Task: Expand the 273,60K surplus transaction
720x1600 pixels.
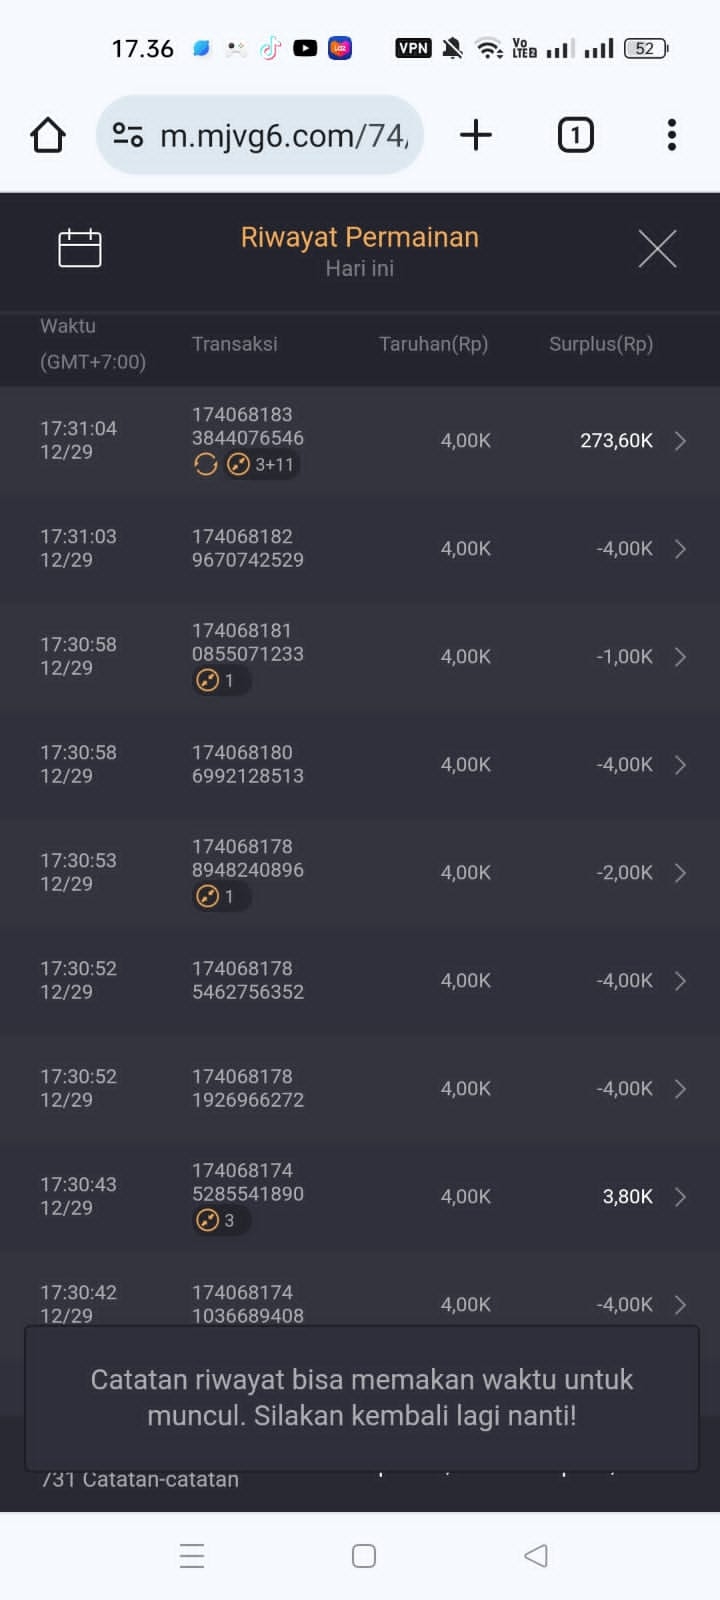Action: pyautogui.click(x=680, y=441)
